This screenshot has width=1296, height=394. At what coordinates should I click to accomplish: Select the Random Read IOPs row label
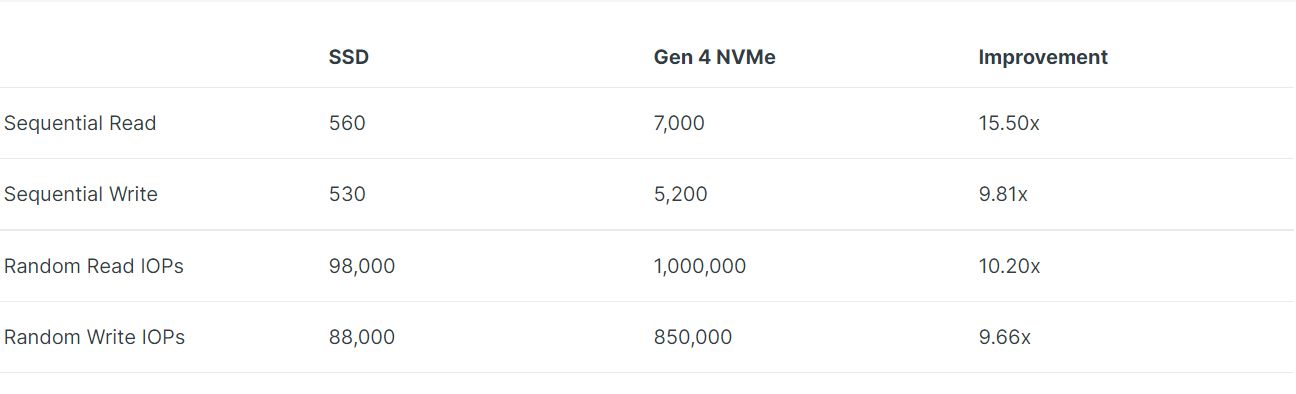(x=94, y=266)
